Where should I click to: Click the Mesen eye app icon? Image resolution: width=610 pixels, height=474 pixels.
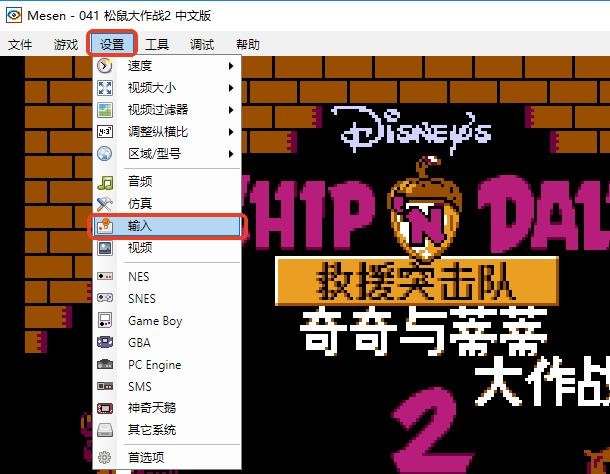pyautogui.click(x=14, y=15)
